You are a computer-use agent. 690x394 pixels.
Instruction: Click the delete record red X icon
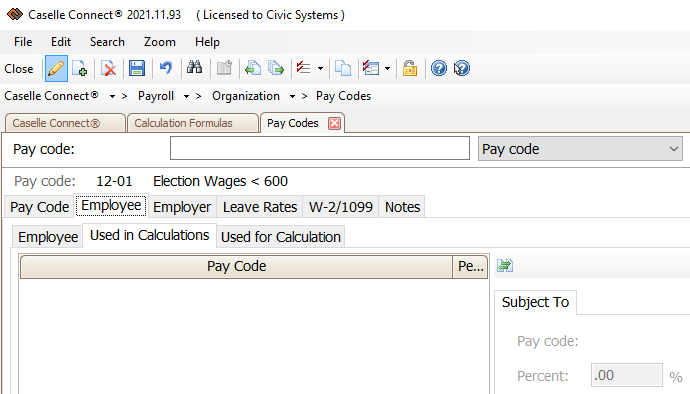(x=108, y=68)
